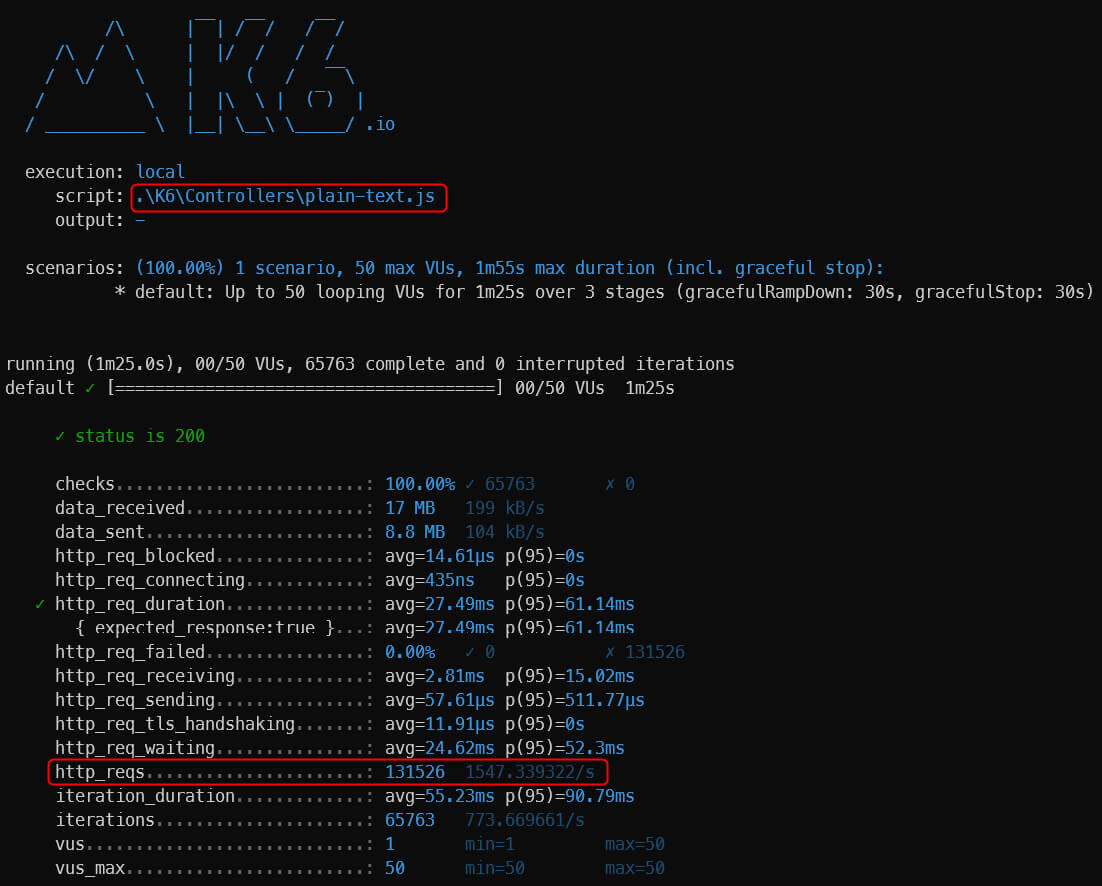Image resolution: width=1102 pixels, height=886 pixels.
Task: Click the 'running (1m25.0s)' status line
Action: tap(370, 364)
